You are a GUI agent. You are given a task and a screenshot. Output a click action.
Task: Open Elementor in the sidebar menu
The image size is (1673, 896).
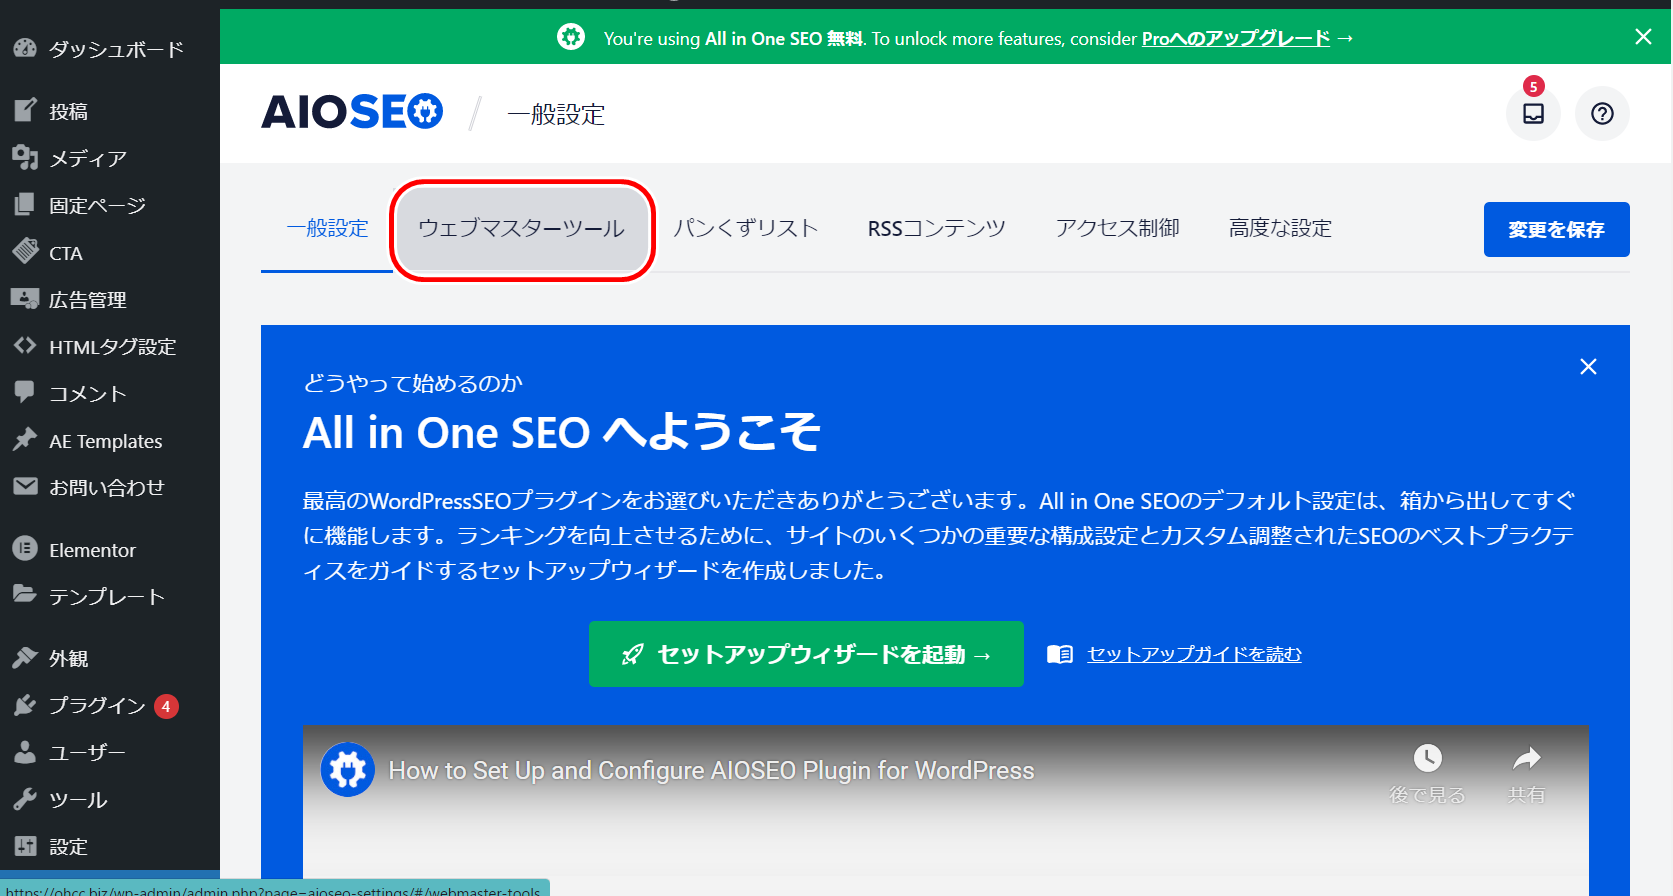pyautogui.click(x=92, y=550)
